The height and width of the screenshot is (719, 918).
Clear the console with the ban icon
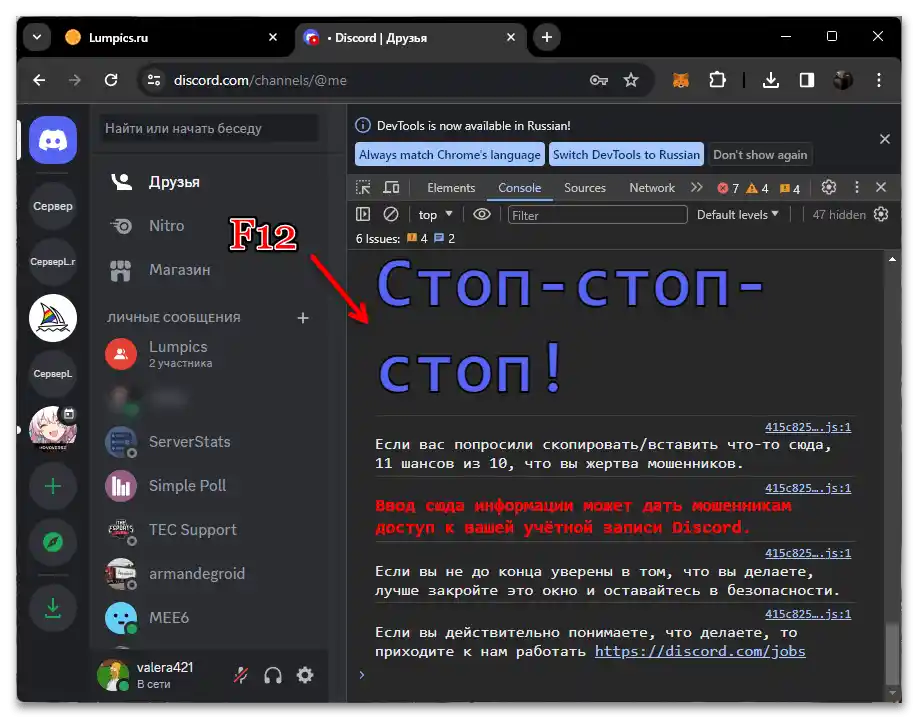tap(391, 215)
